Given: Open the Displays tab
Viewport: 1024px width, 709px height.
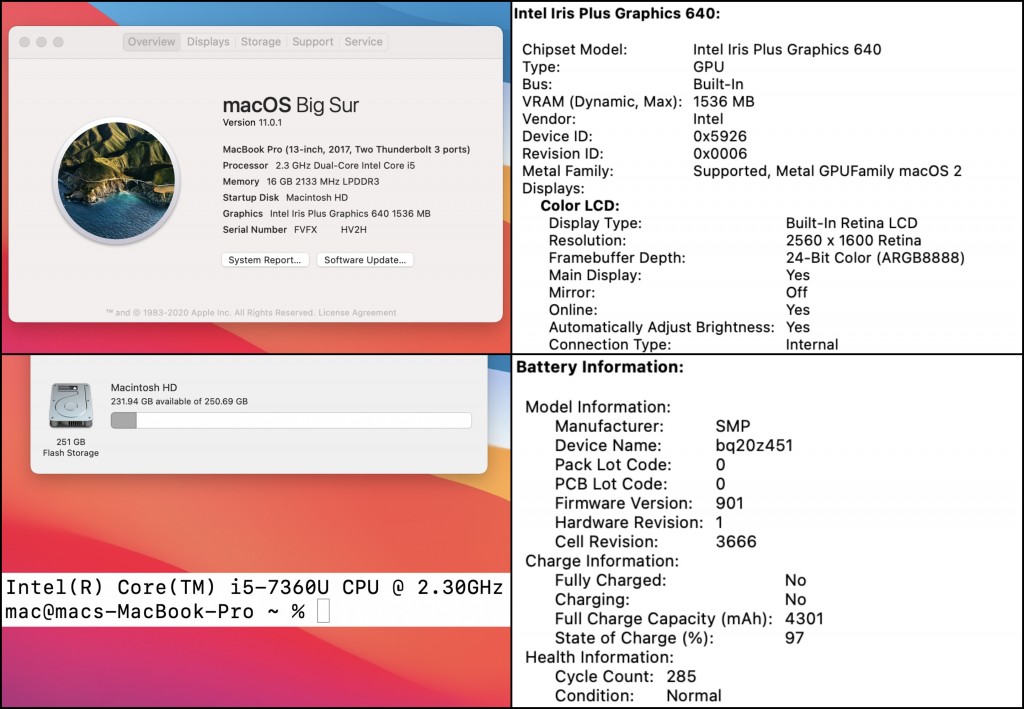Looking at the screenshot, I should 208,42.
